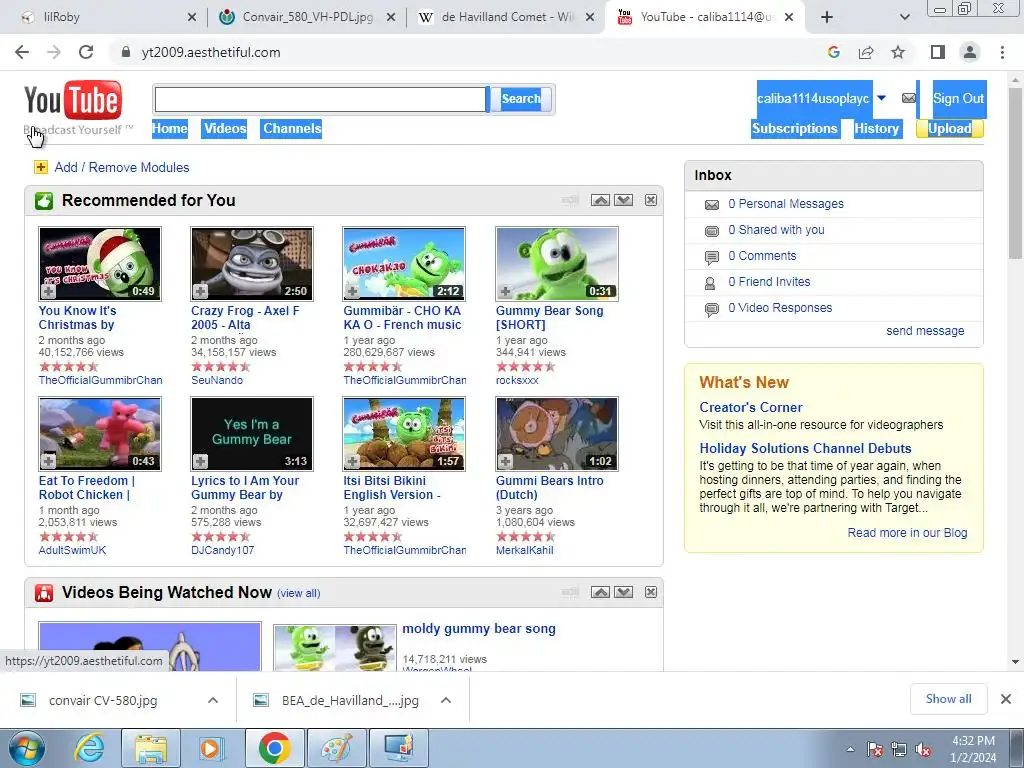This screenshot has width=1024, height=768.
Task: Add Itsi Bitsi Bikini video to queue
Action: pos(353,461)
